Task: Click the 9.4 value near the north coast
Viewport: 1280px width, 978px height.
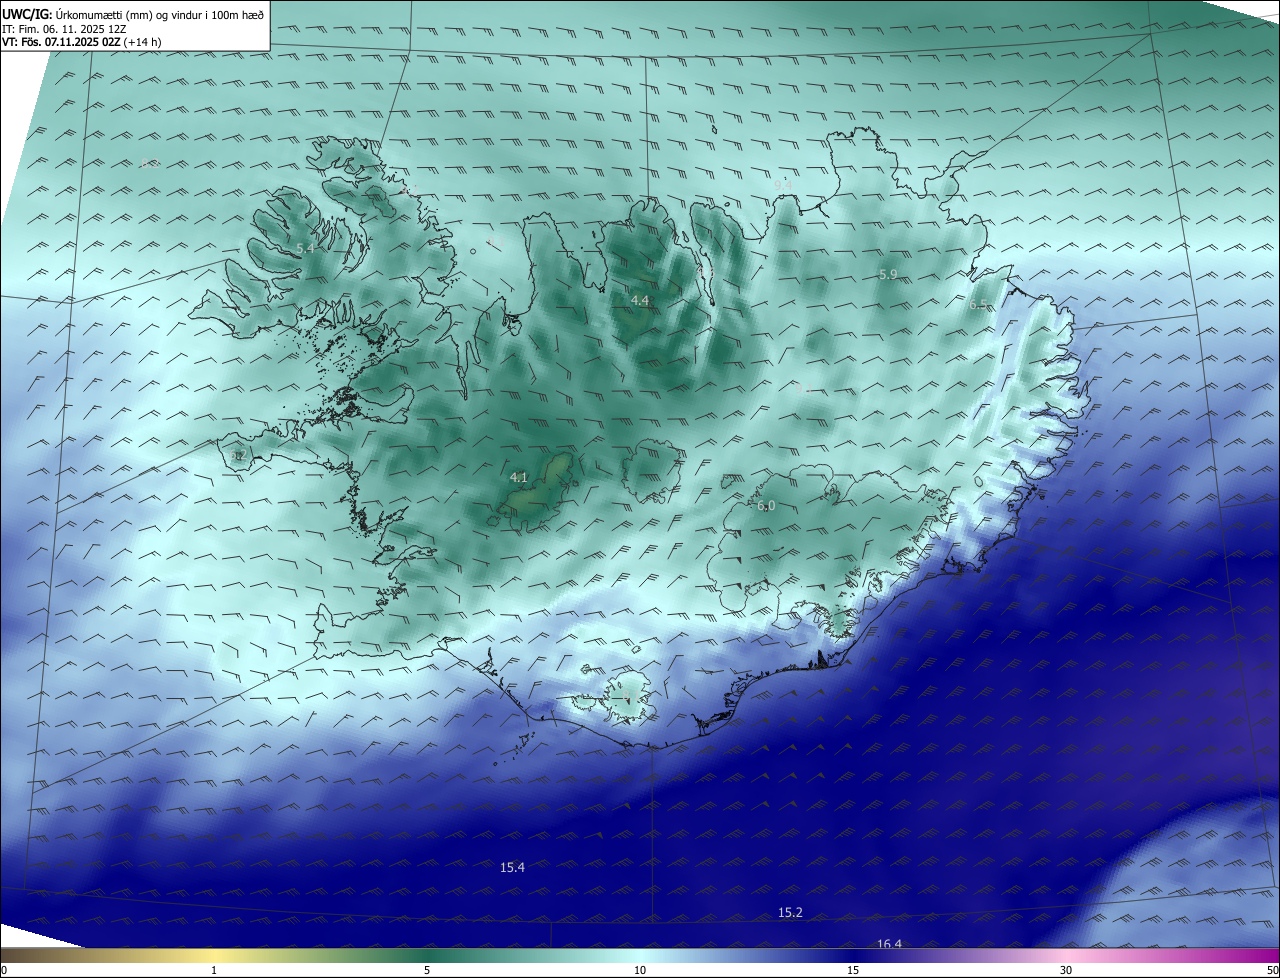Action: [x=783, y=185]
